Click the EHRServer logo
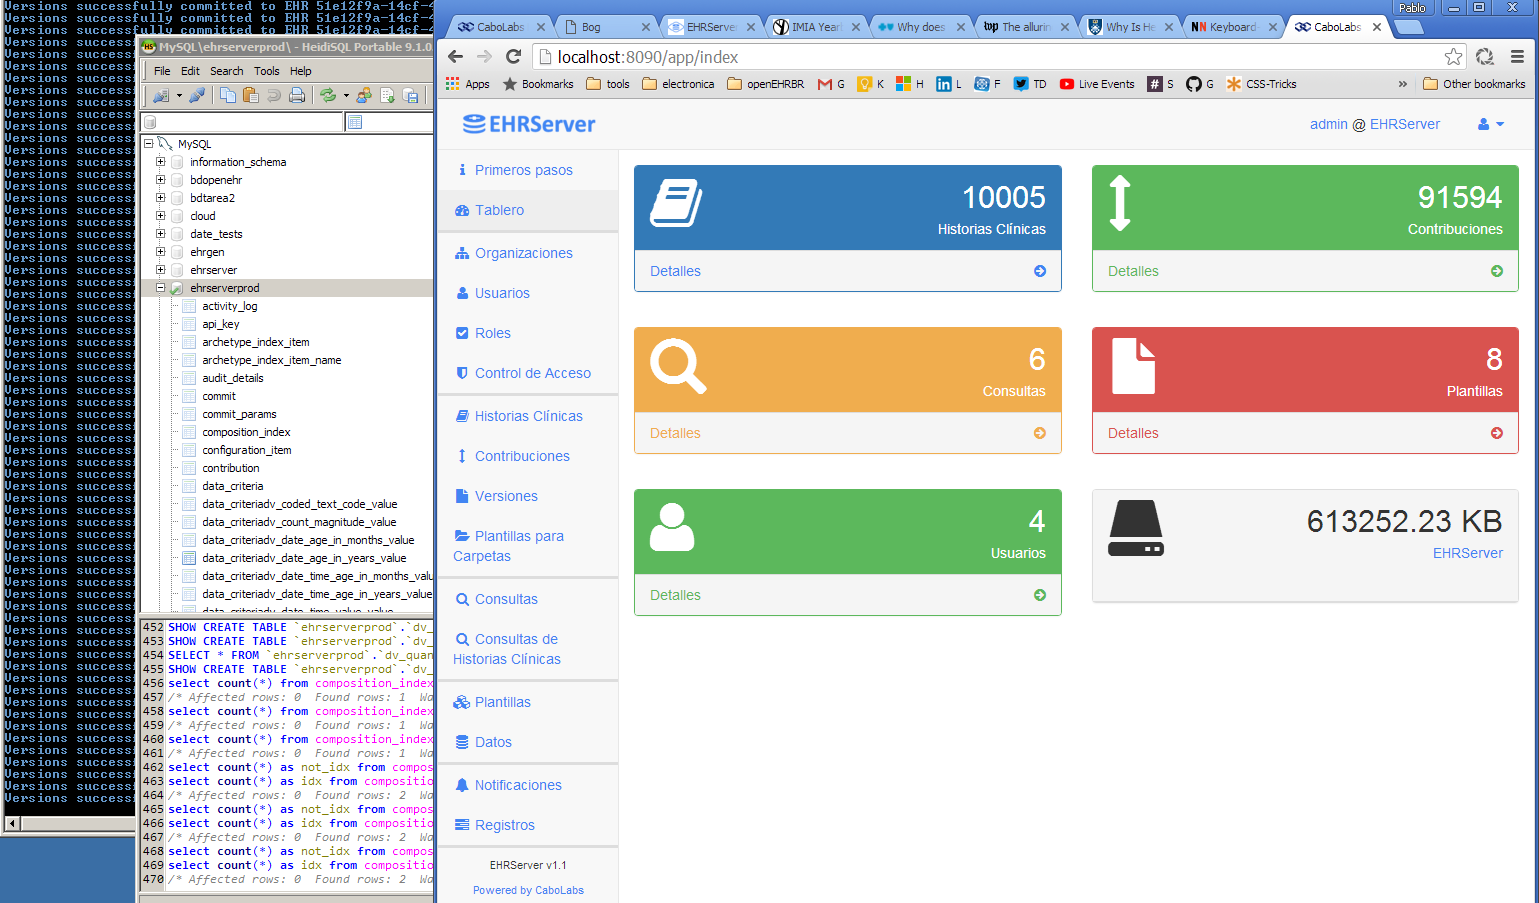 (x=529, y=124)
